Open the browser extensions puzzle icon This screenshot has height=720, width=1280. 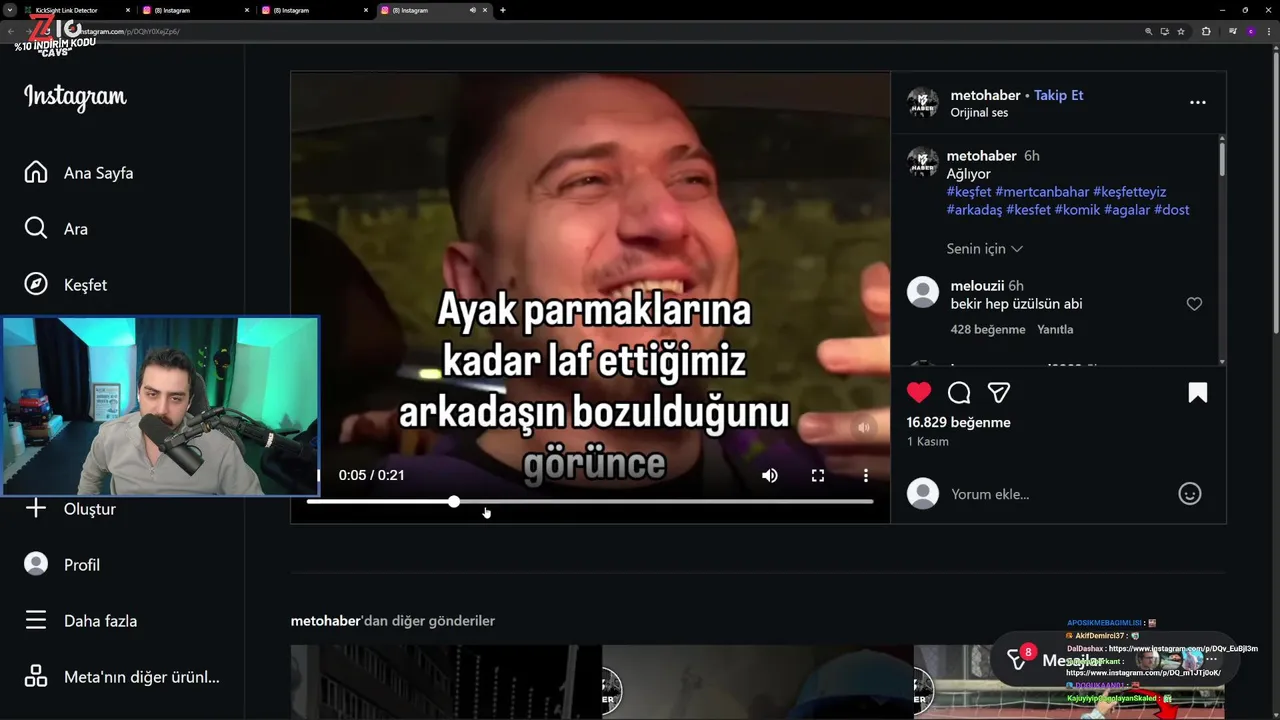coord(1206,32)
